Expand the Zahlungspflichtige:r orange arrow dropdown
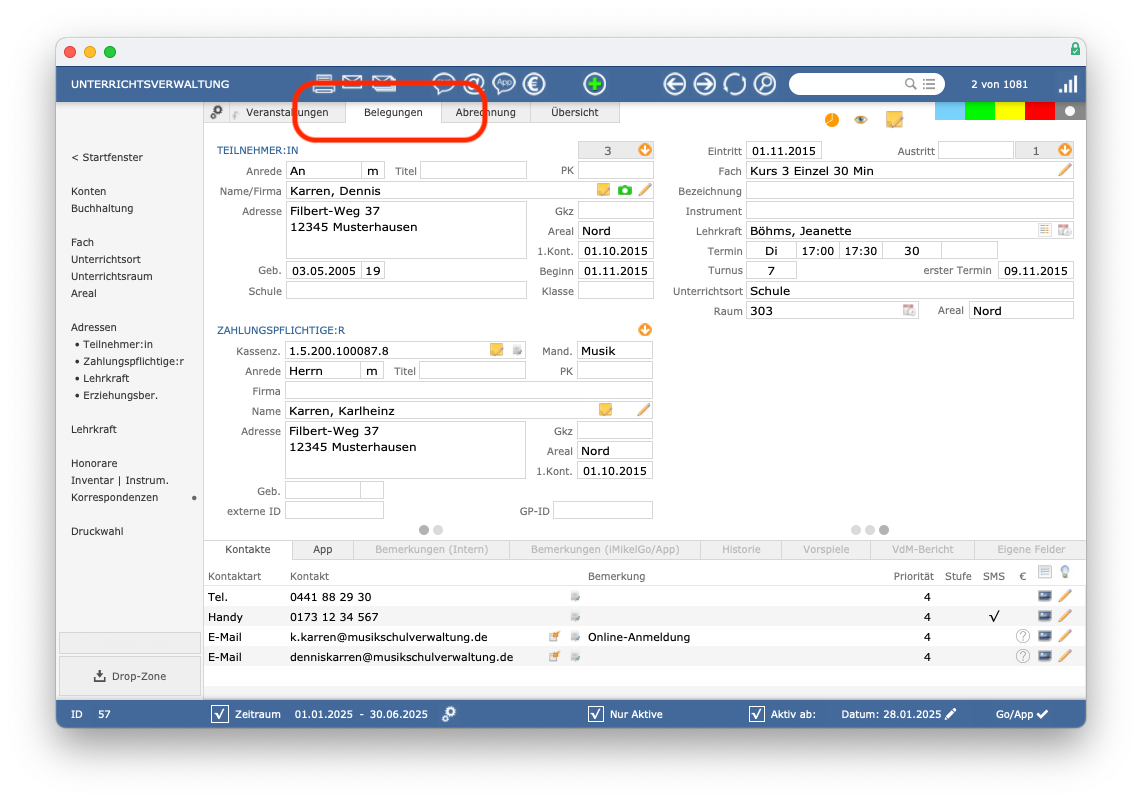 tap(645, 329)
